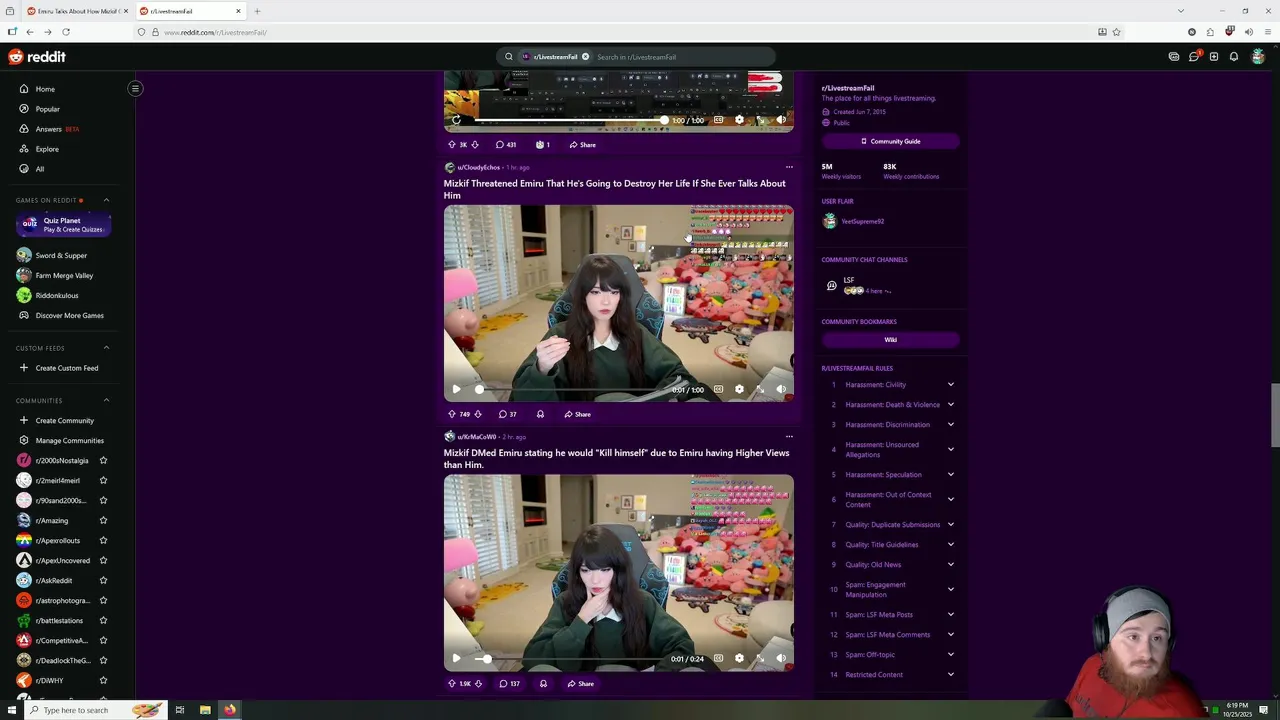The image size is (1280, 720).
Task: Collapse the Communities section
Action: 106,400
